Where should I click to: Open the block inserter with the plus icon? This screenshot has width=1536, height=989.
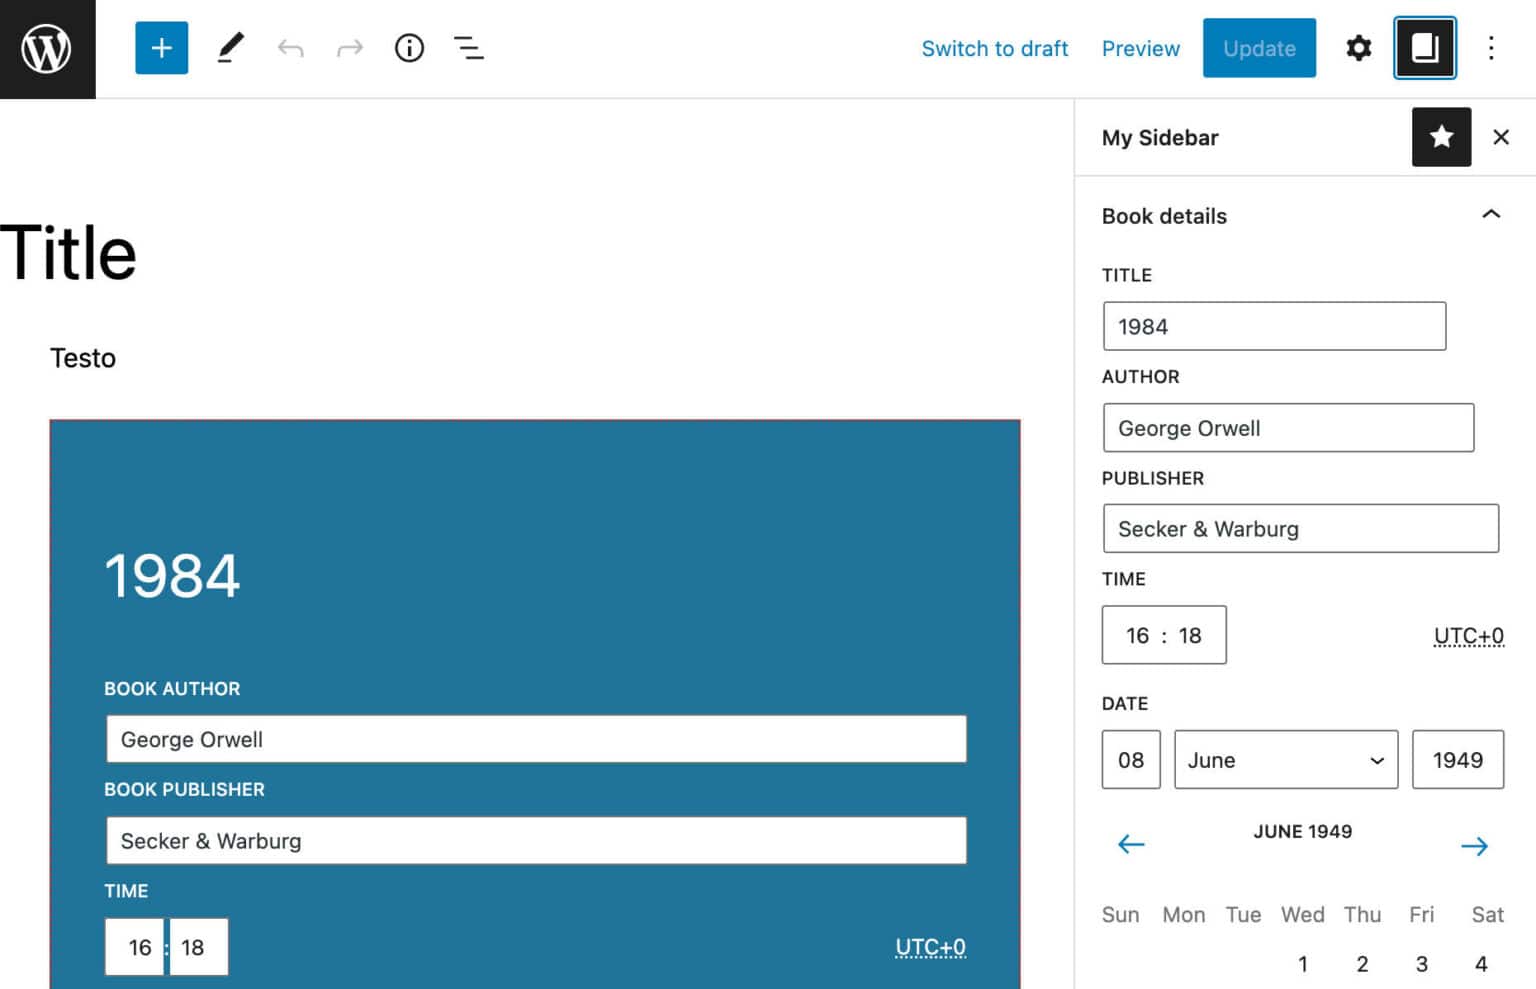161,47
